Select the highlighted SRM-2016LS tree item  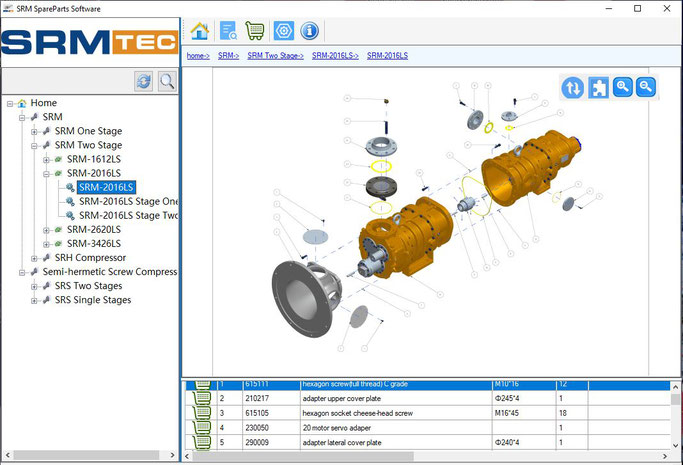tap(106, 187)
